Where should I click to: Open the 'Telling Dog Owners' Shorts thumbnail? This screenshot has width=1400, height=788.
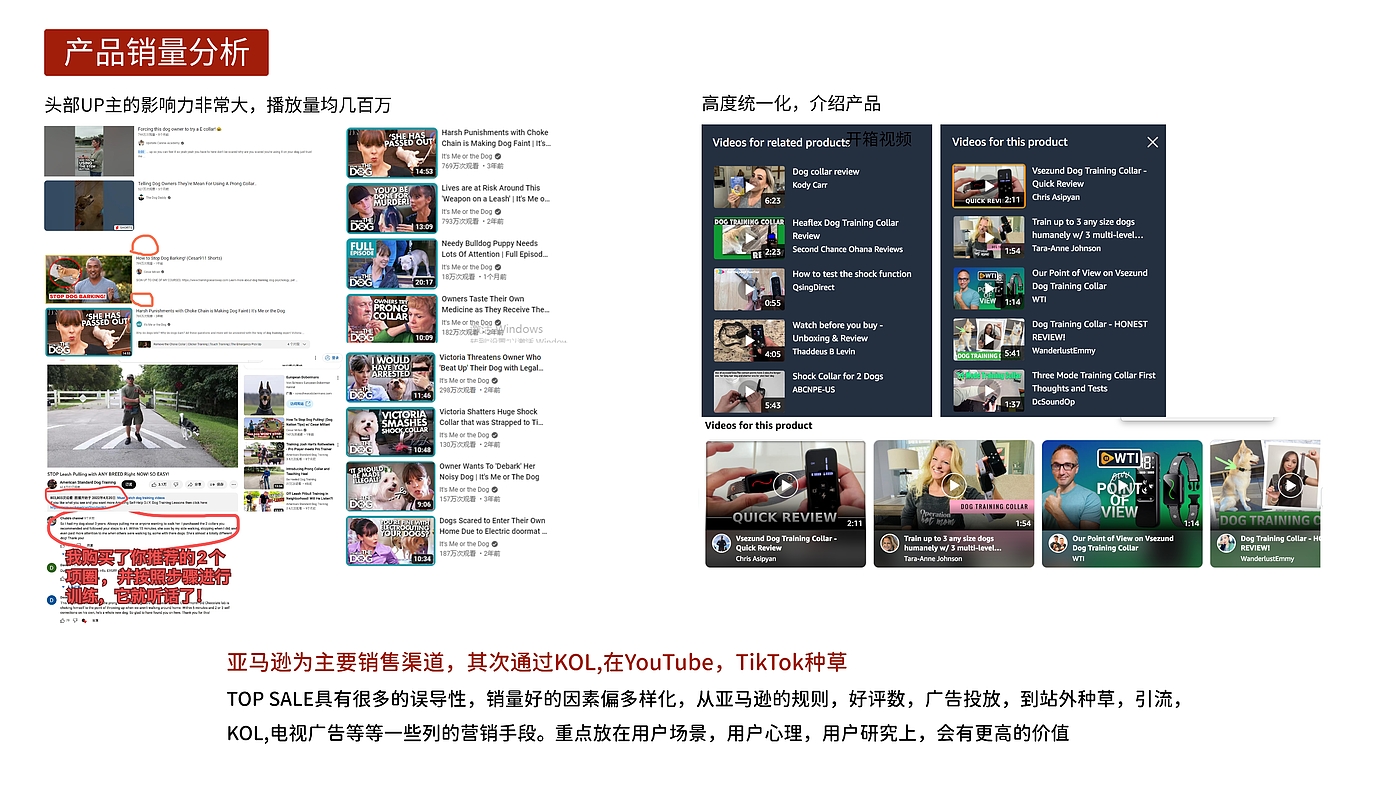(x=89, y=205)
